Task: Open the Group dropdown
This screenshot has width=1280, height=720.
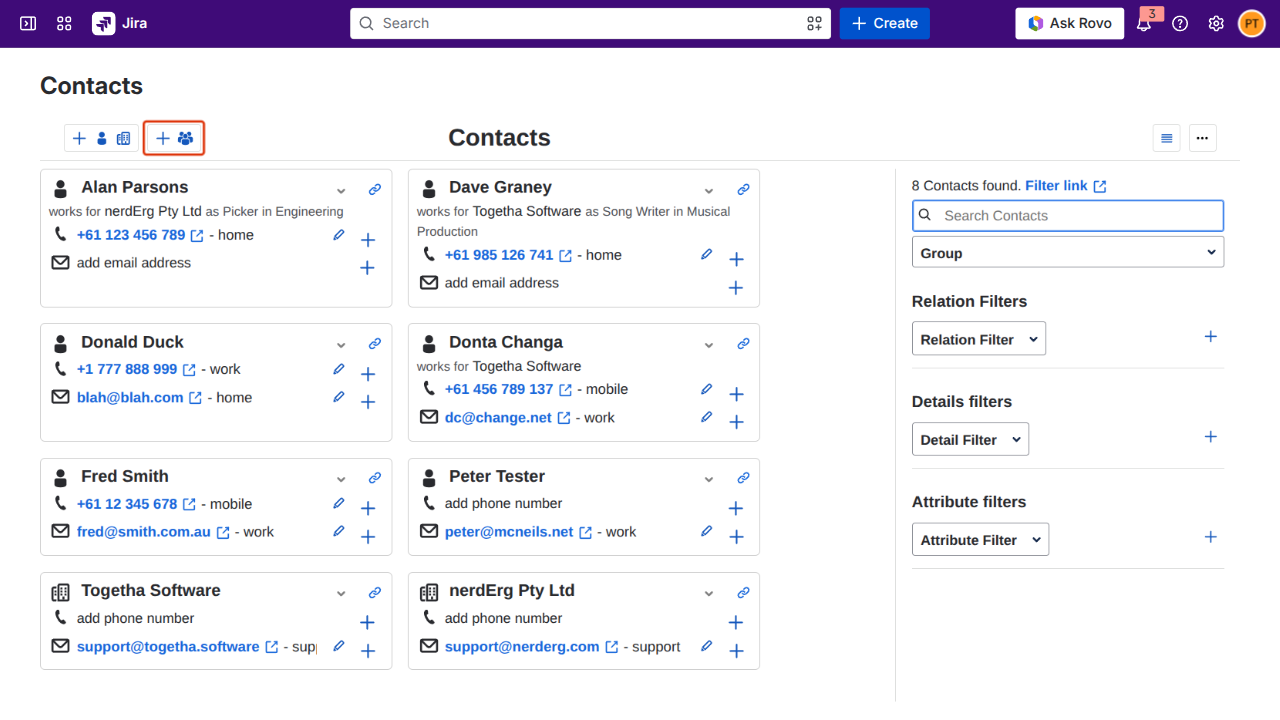Action: [1068, 252]
